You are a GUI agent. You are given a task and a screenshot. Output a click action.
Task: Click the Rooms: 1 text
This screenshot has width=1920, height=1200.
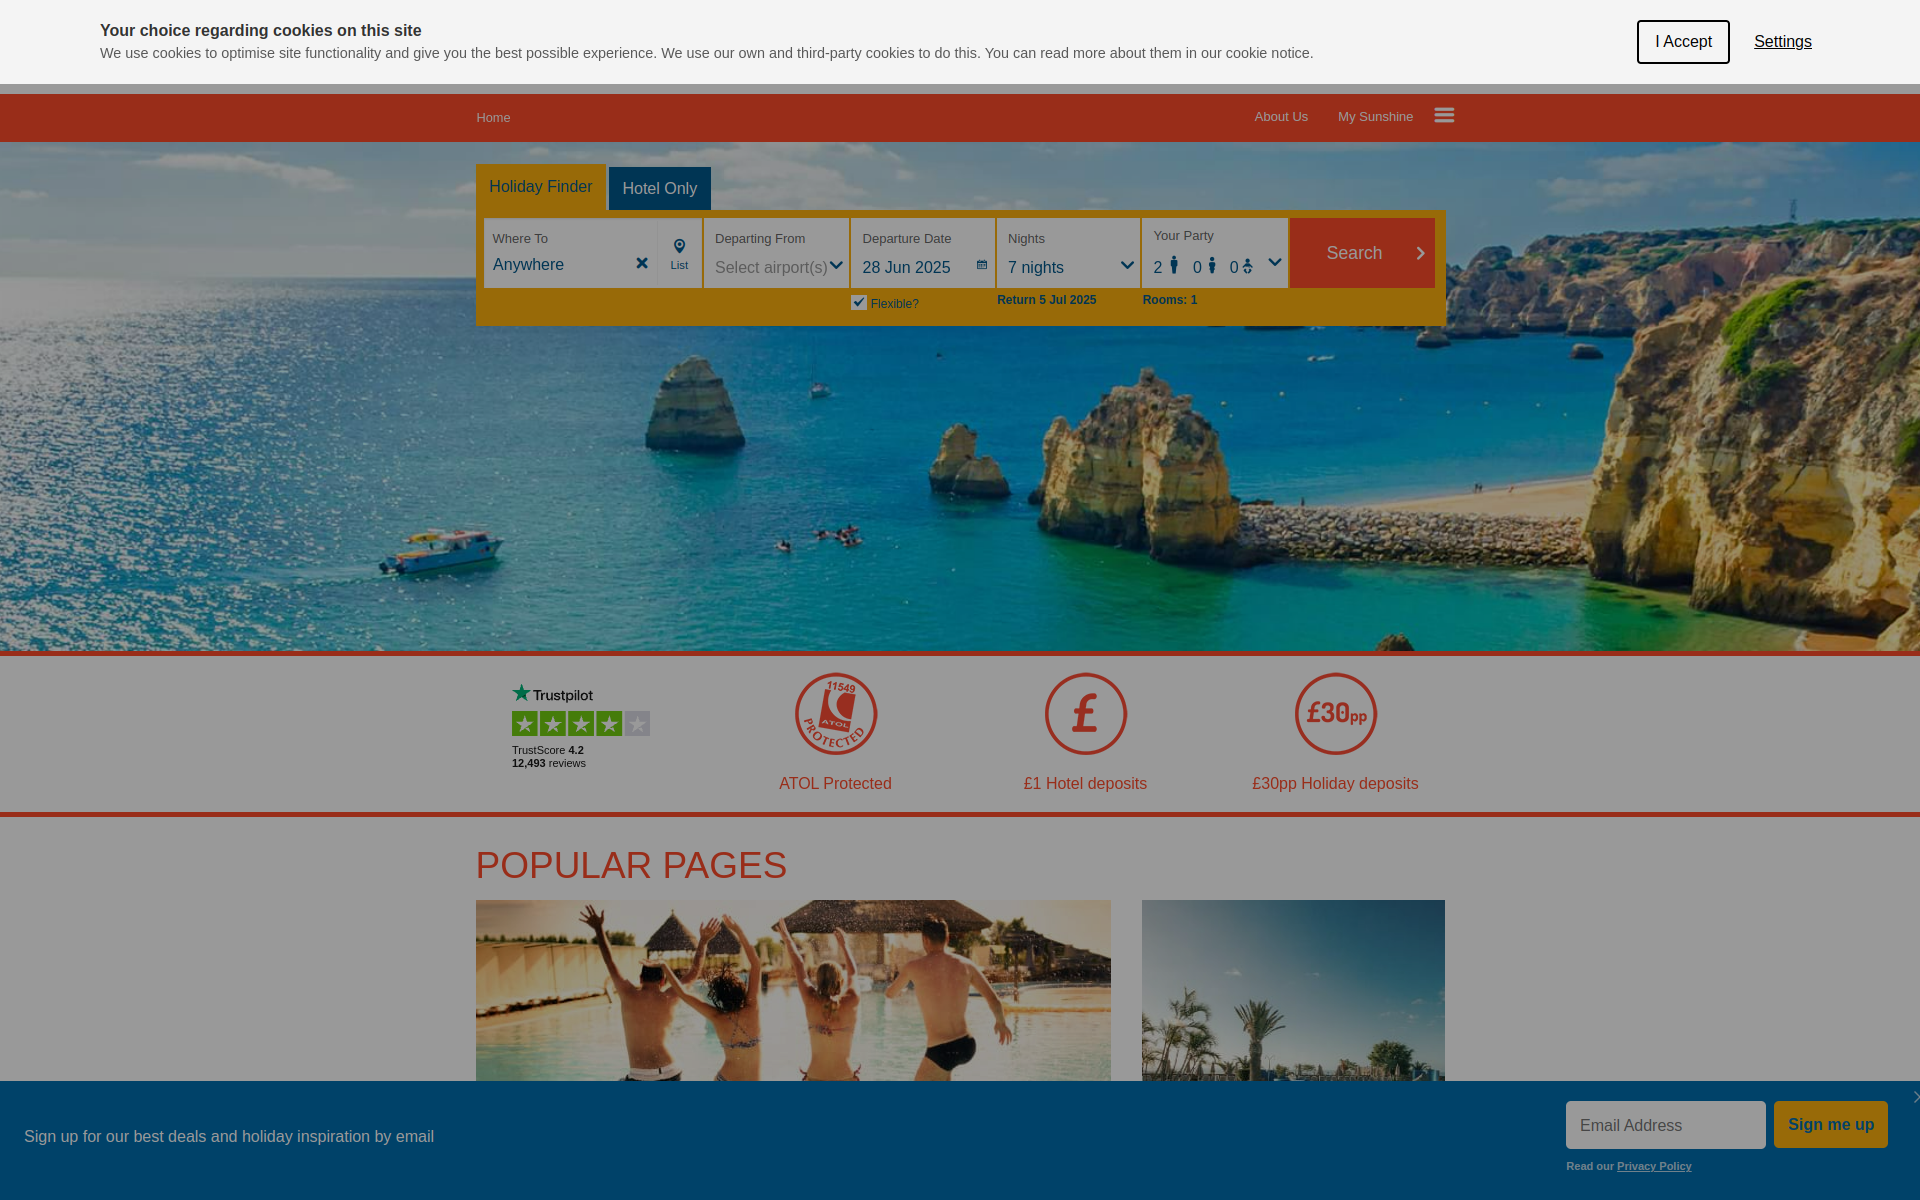[1170, 300]
